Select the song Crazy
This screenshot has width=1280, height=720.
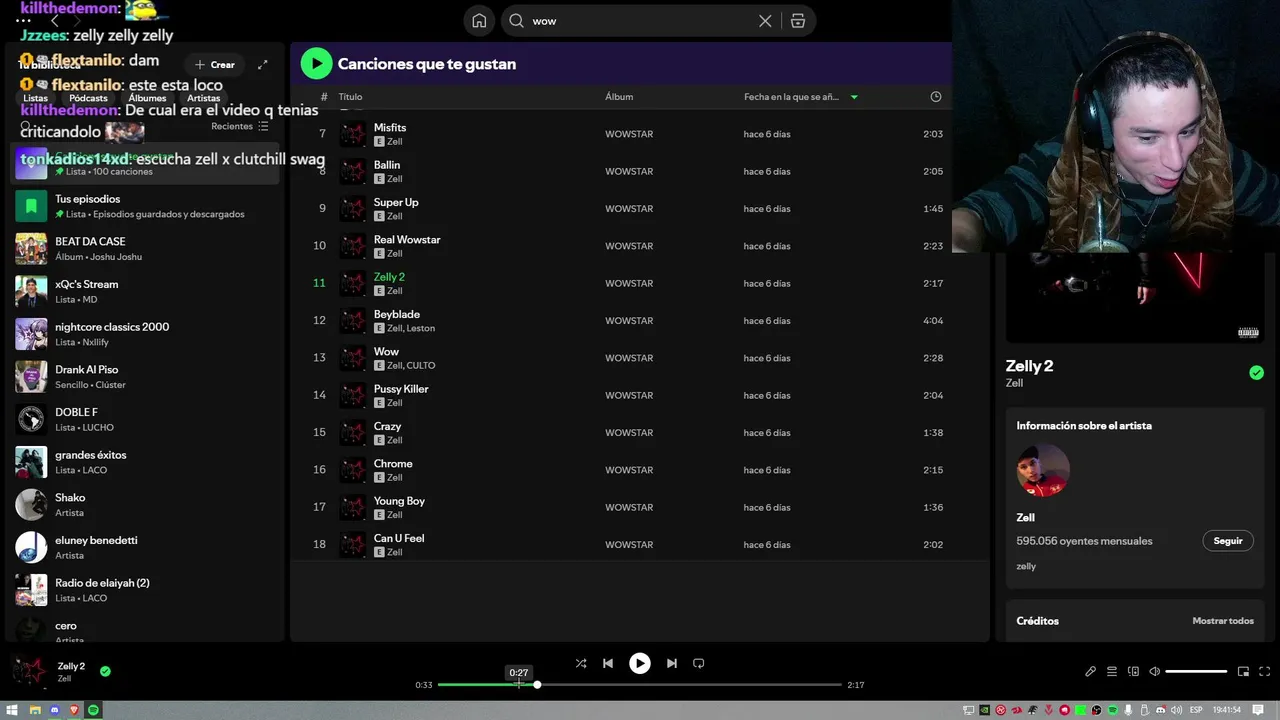(387, 426)
